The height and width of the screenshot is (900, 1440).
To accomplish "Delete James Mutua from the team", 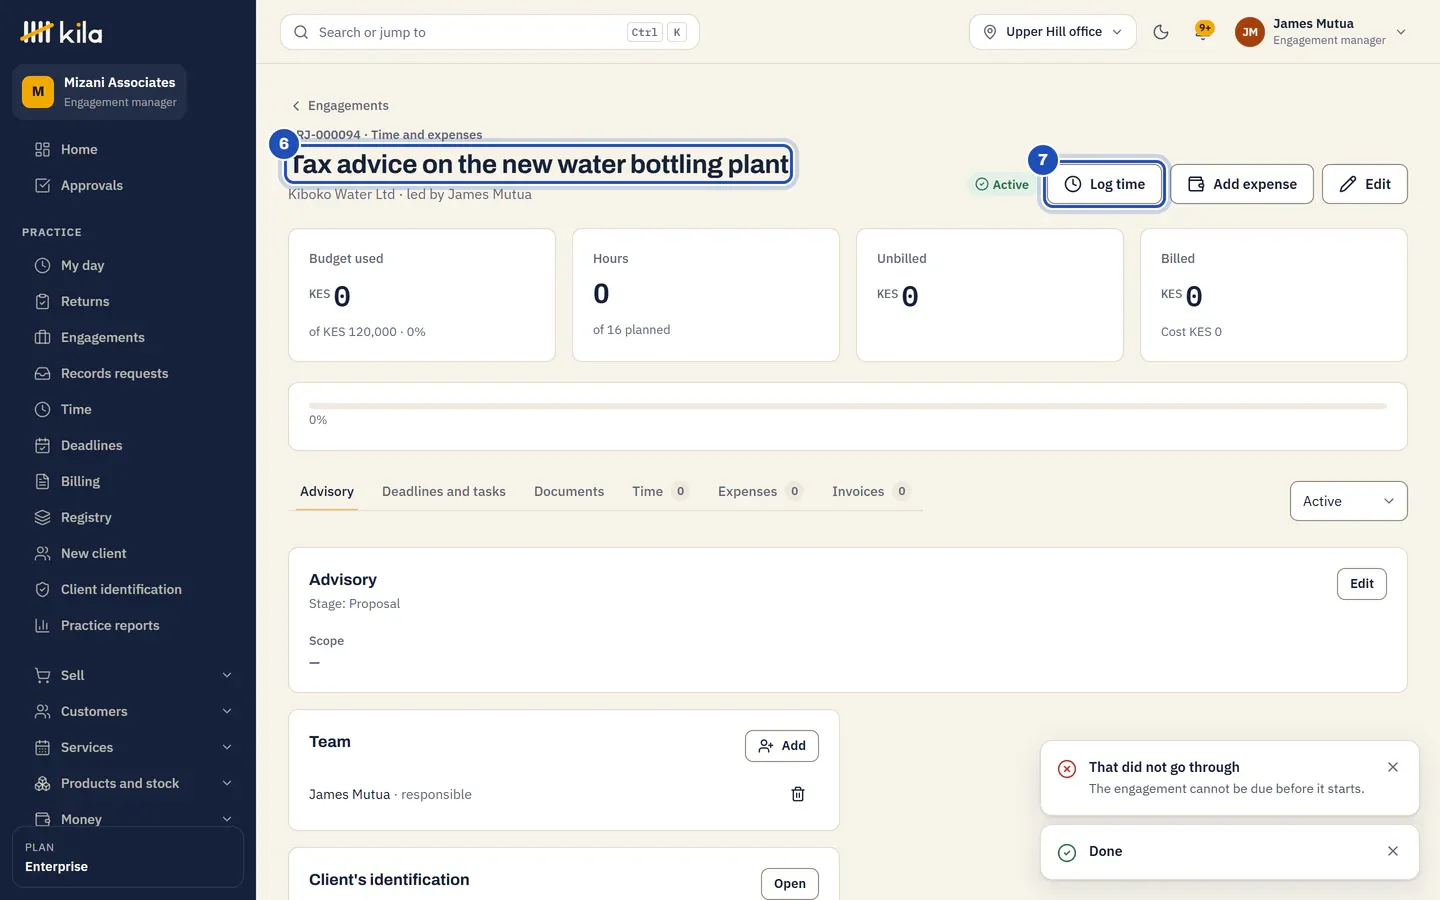I will point(798,794).
